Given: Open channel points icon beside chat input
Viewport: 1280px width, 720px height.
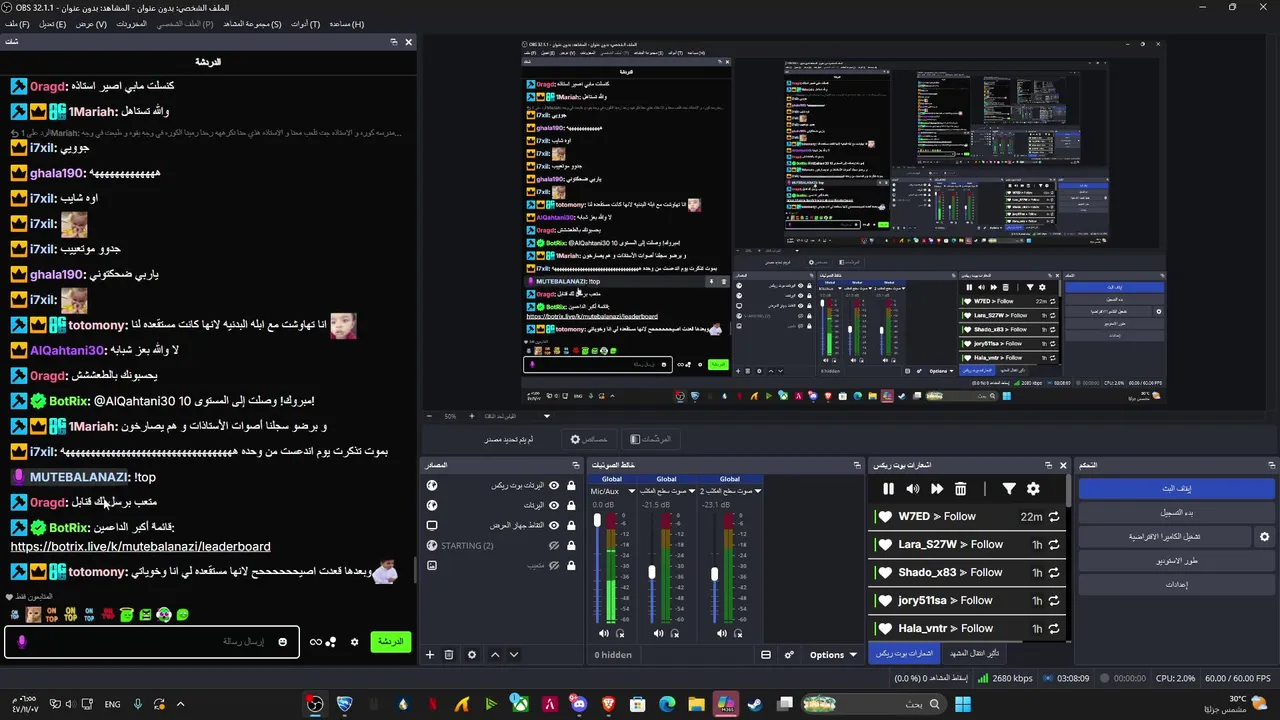Looking at the screenshot, I should click(x=322, y=642).
